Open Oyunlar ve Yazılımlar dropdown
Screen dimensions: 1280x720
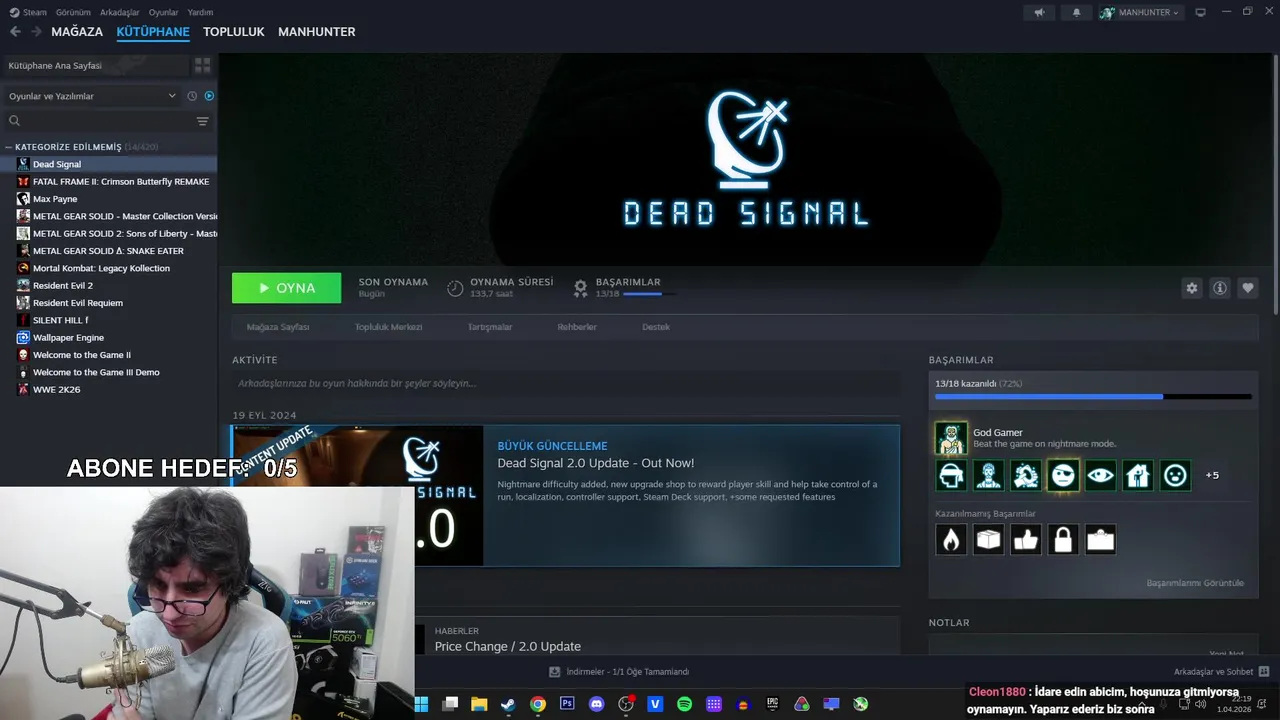tap(92, 96)
